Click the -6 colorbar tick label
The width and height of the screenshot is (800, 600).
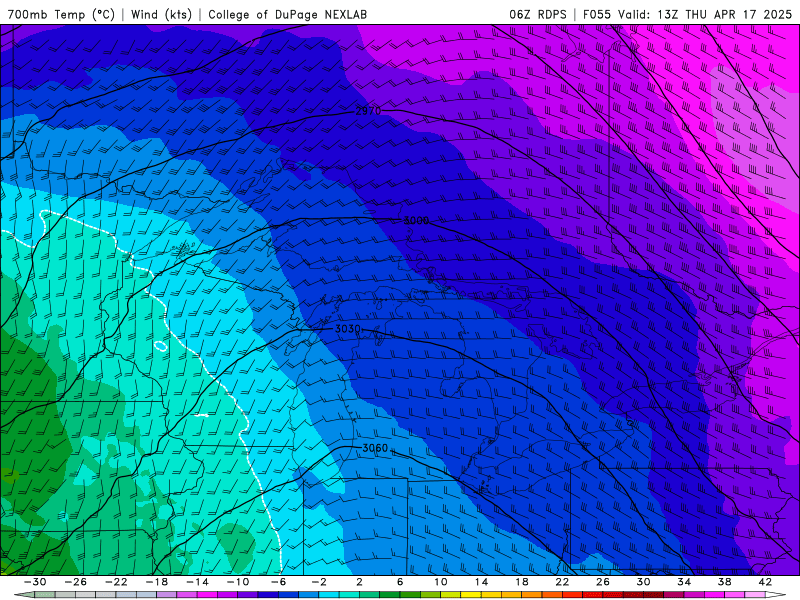click(x=279, y=582)
